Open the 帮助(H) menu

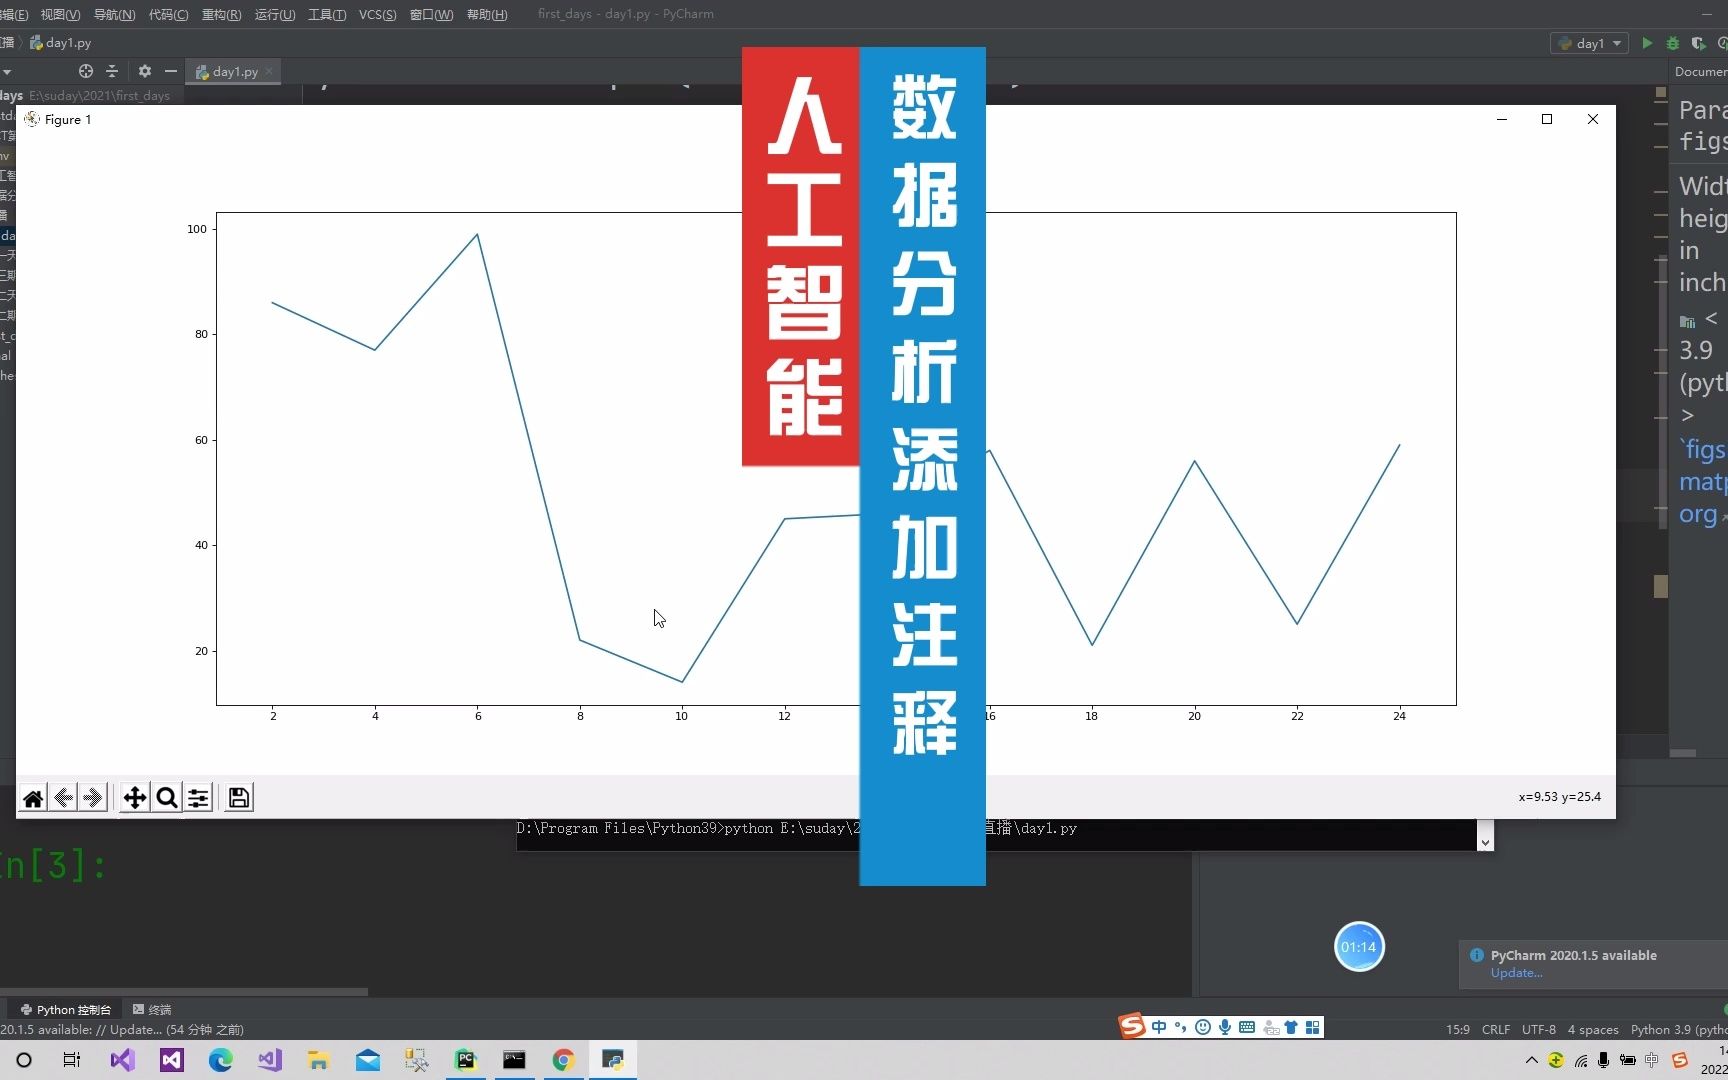coord(487,14)
